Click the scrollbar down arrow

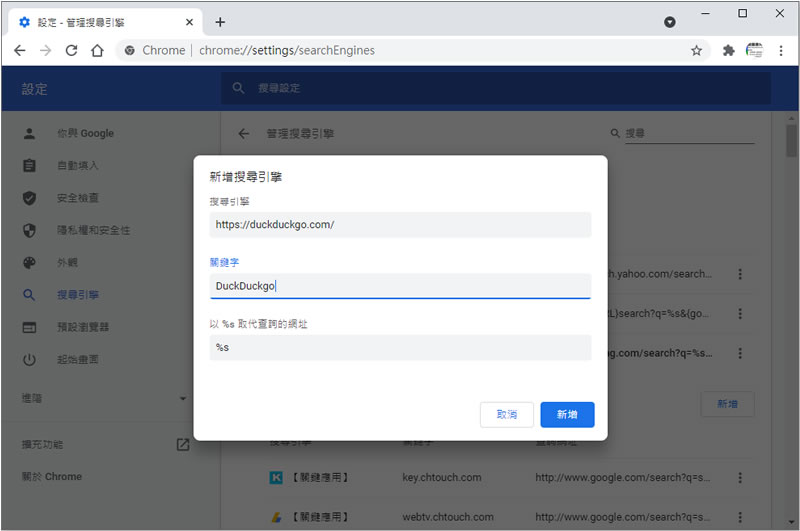click(791, 522)
